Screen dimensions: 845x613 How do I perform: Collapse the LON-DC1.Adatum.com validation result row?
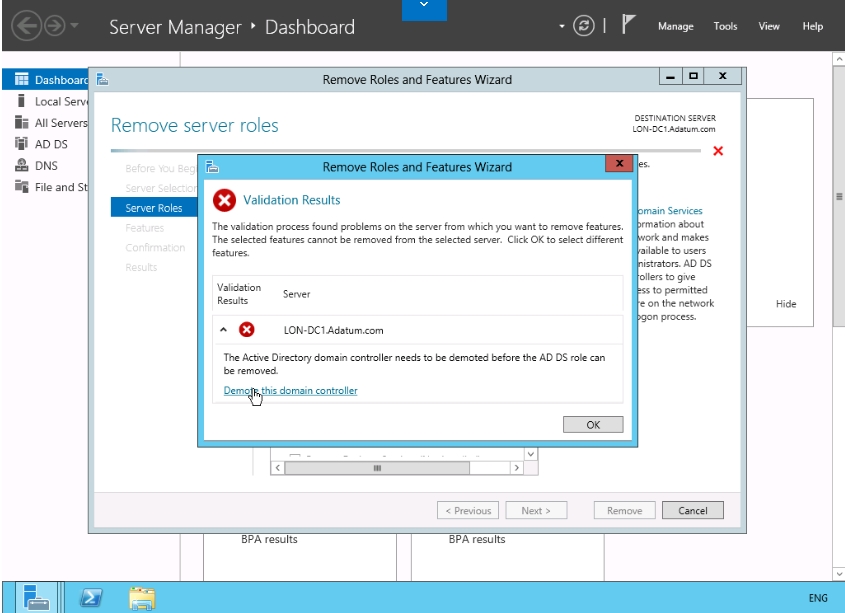click(x=224, y=329)
